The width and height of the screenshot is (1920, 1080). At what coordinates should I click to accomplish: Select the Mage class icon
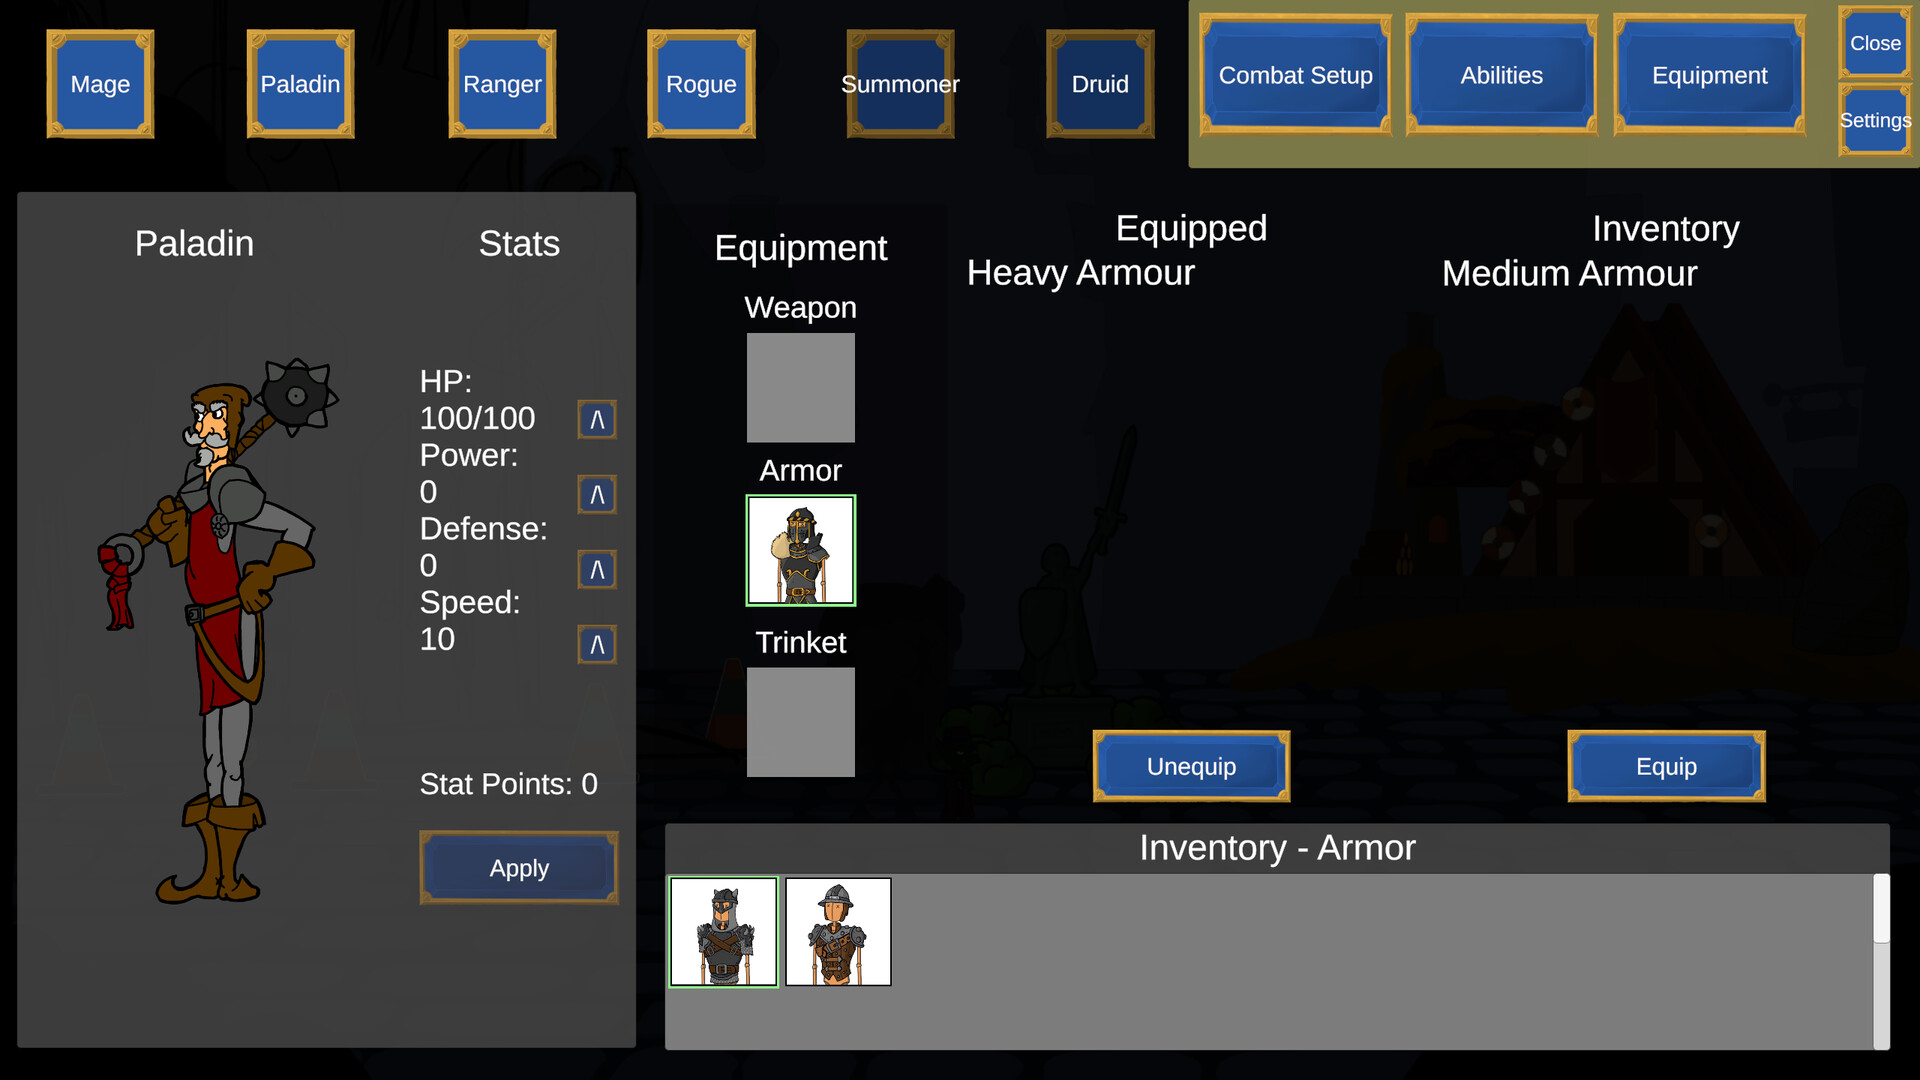click(99, 84)
